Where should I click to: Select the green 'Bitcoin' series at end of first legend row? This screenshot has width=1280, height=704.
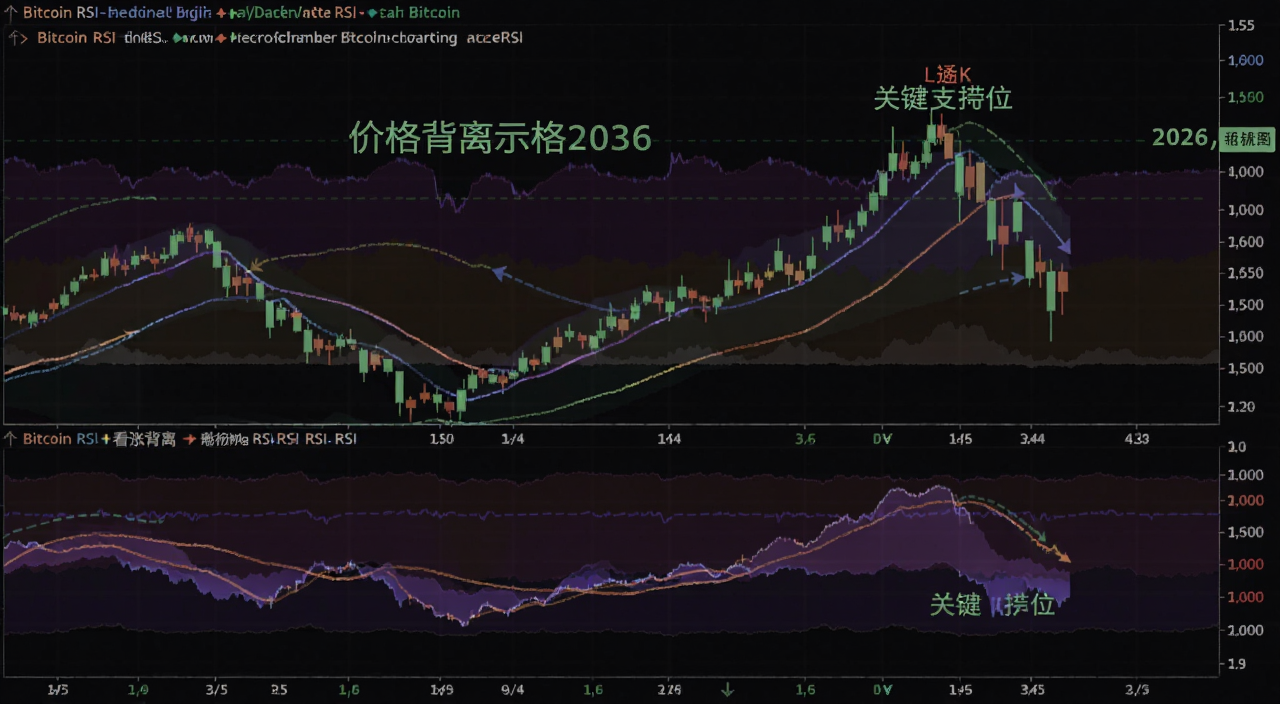pyautogui.click(x=434, y=13)
